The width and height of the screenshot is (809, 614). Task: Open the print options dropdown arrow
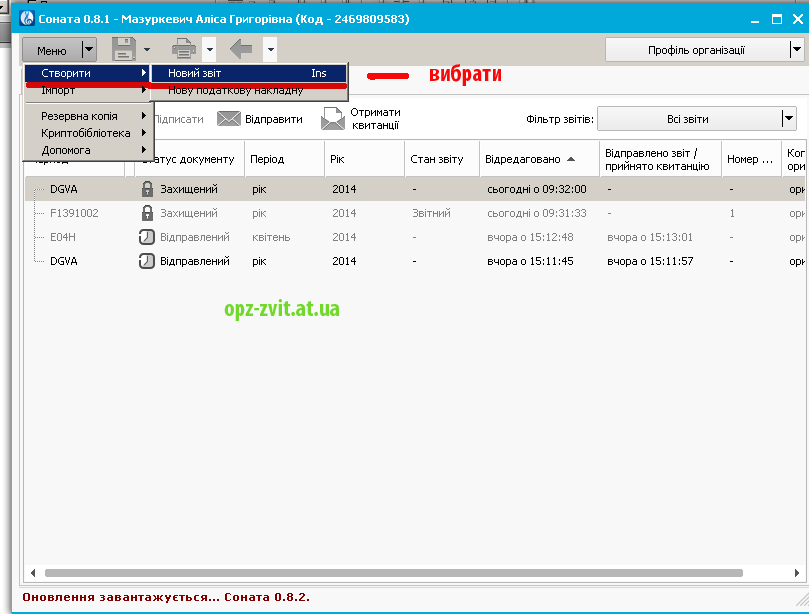coord(209,50)
